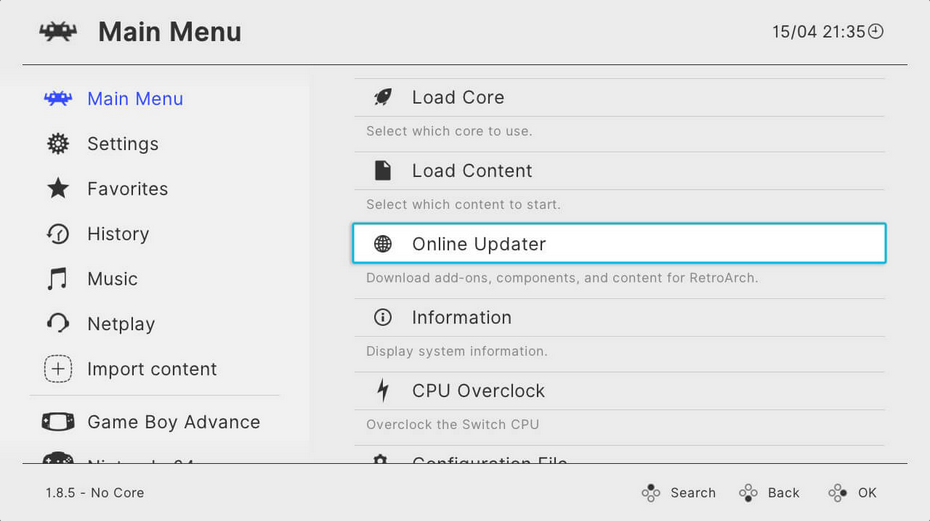Screen dimensions: 930x521
Task: Click the Online Updater globe icon
Action: coord(383,243)
